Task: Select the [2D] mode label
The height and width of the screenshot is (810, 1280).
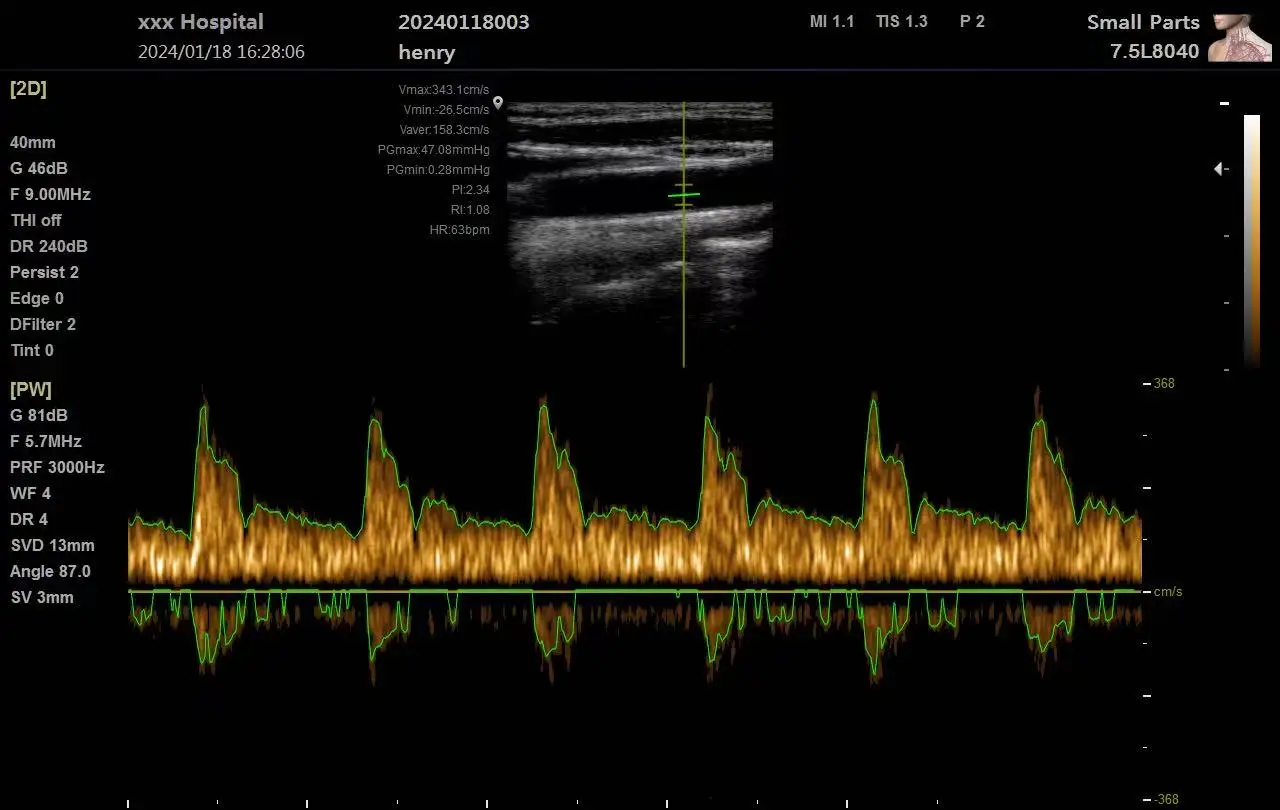Action: tap(28, 88)
